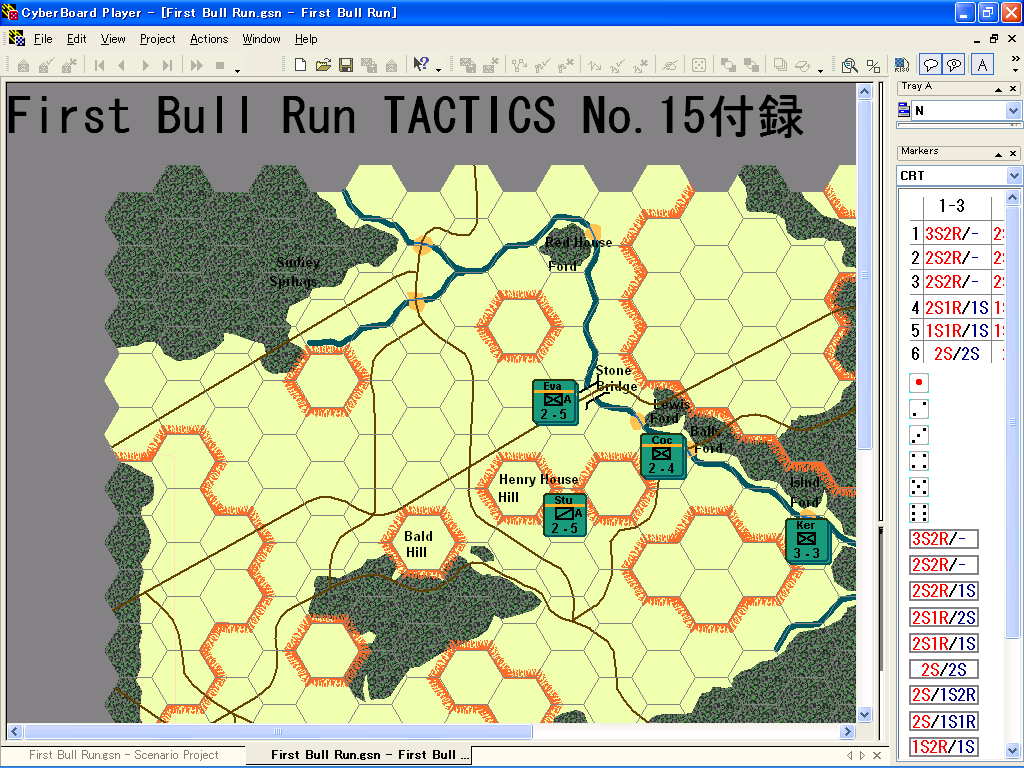Image resolution: width=1024 pixels, height=768 pixels.
Task: Jump to last move in playback
Action: (168, 65)
